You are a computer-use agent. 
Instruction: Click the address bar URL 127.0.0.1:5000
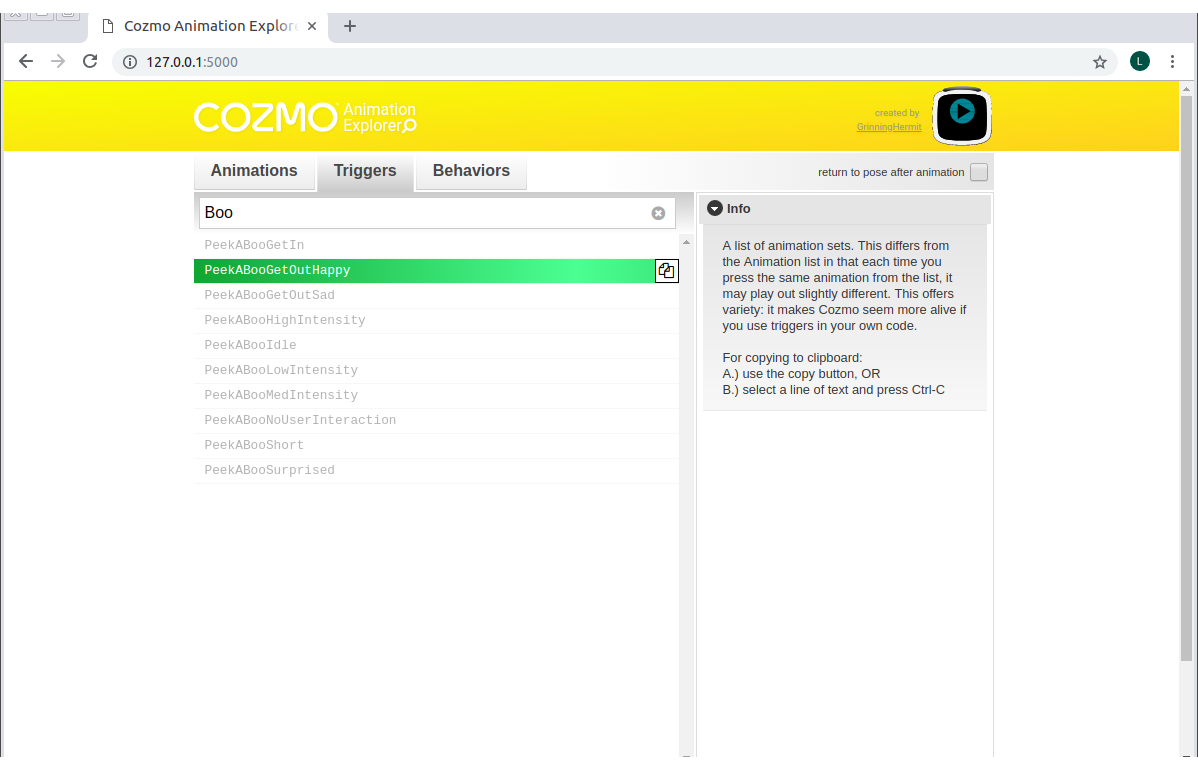(x=192, y=62)
